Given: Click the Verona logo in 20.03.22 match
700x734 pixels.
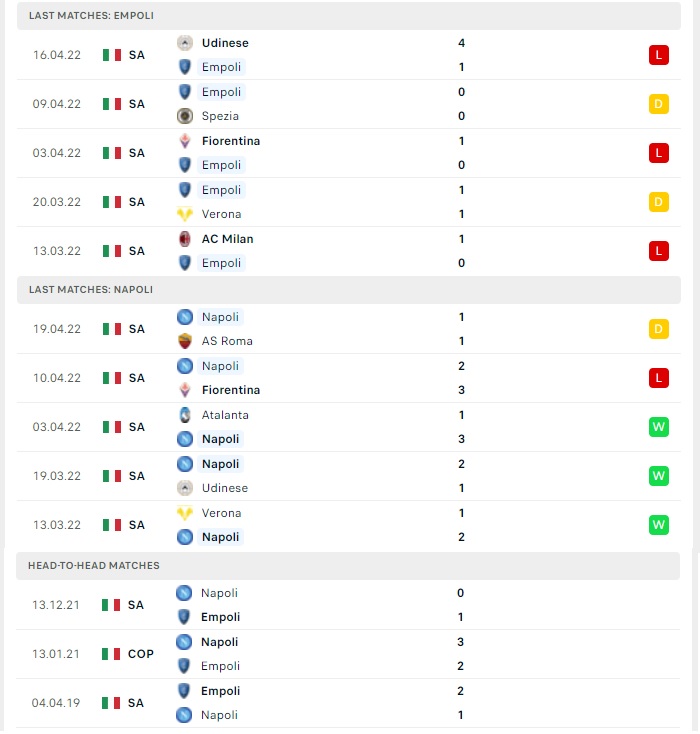Looking at the screenshot, I should (185, 214).
